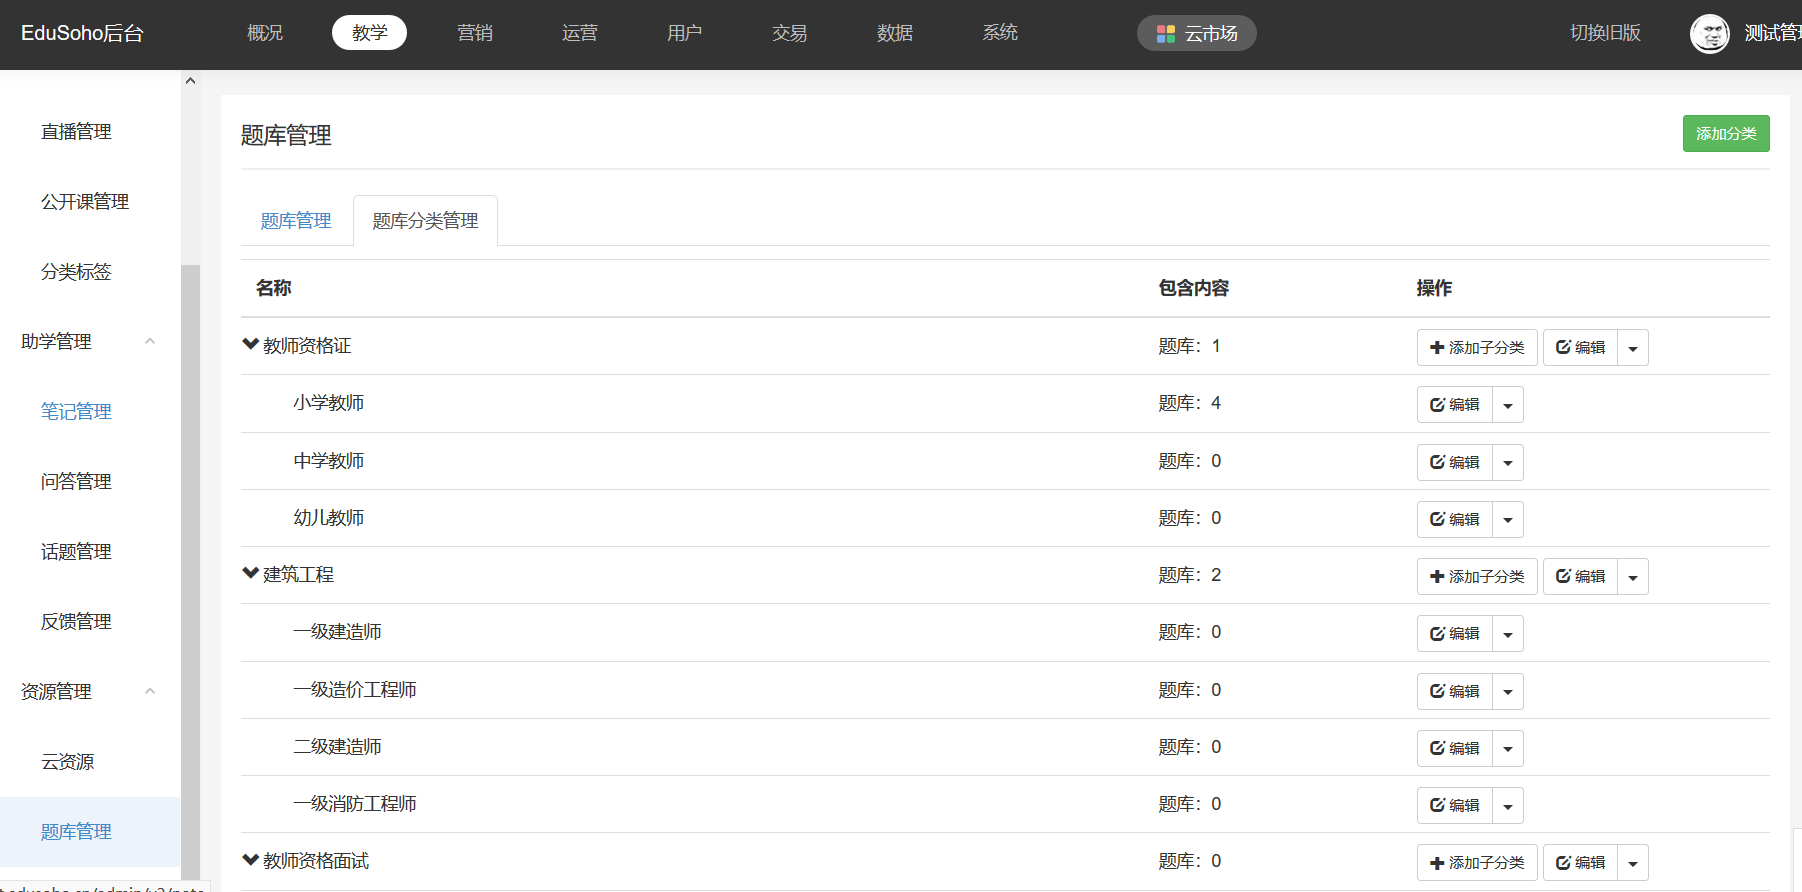1802x892 pixels.
Task: Collapse the 建筑工程 category chevron
Action: pos(250,574)
